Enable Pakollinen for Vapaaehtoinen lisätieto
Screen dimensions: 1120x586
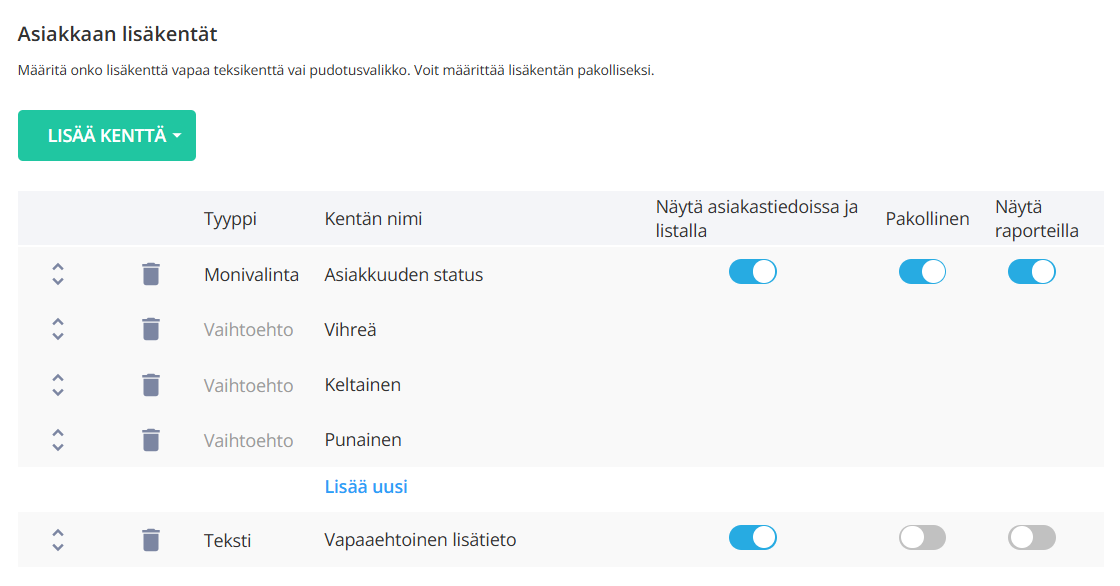click(922, 537)
